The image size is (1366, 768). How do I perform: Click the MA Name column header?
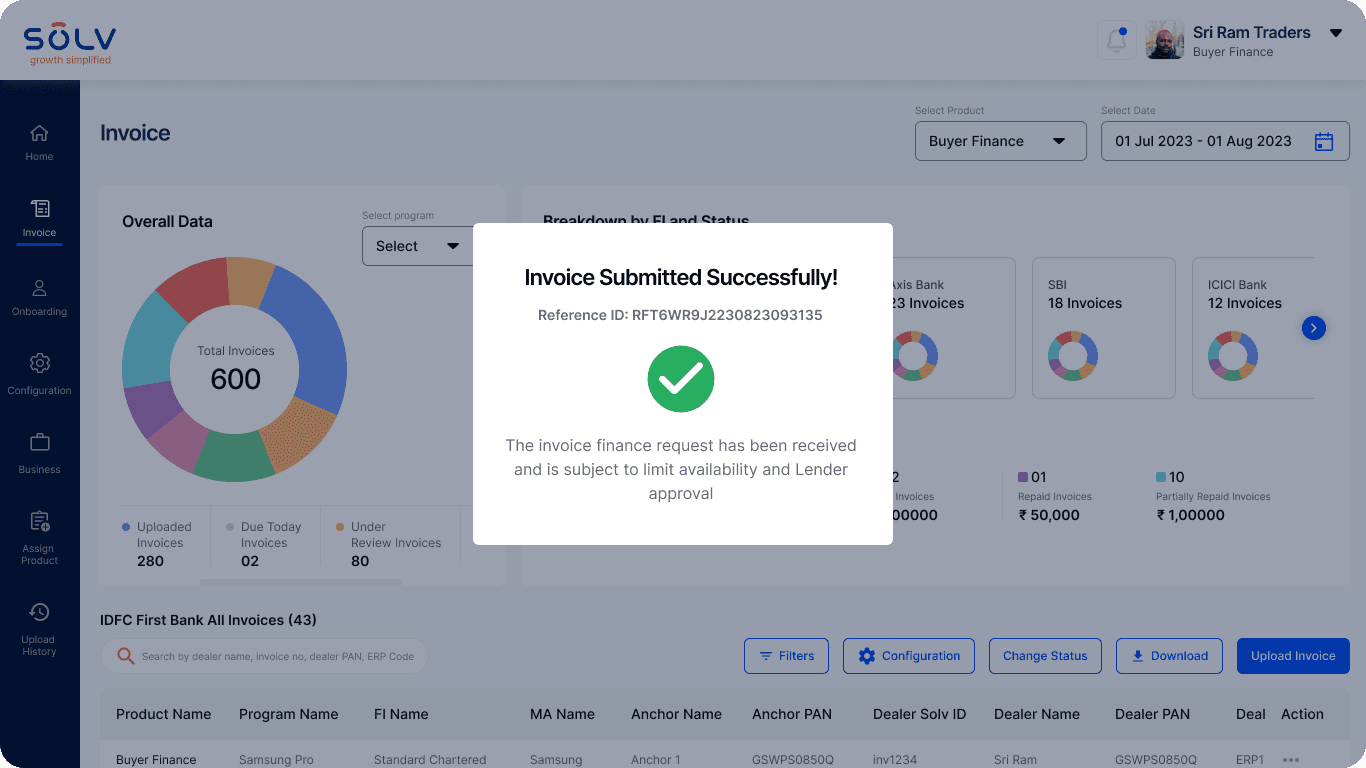562,714
